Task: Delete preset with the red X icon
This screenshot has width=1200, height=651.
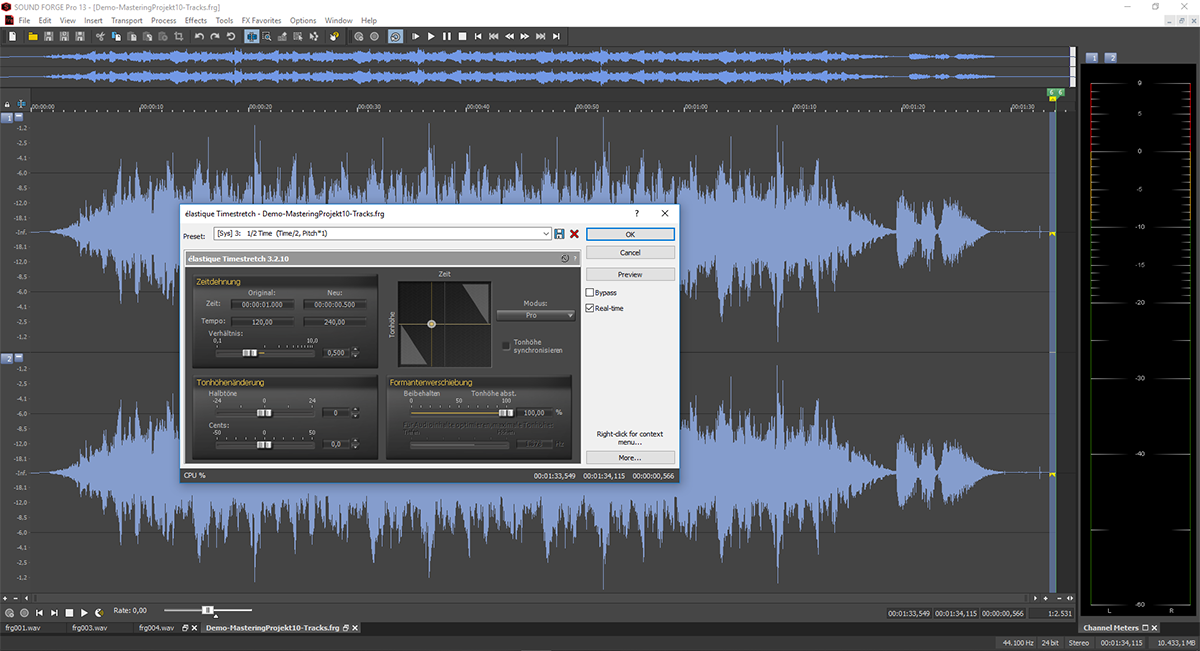Action: pos(574,233)
